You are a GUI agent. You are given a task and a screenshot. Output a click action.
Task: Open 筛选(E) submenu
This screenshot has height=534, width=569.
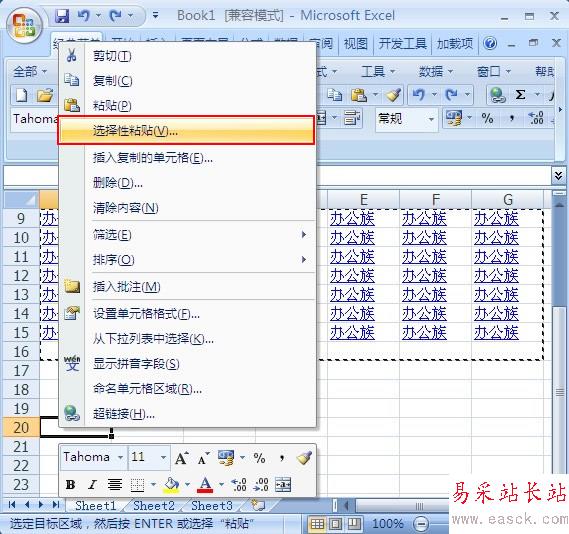pyautogui.click(x=187, y=235)
